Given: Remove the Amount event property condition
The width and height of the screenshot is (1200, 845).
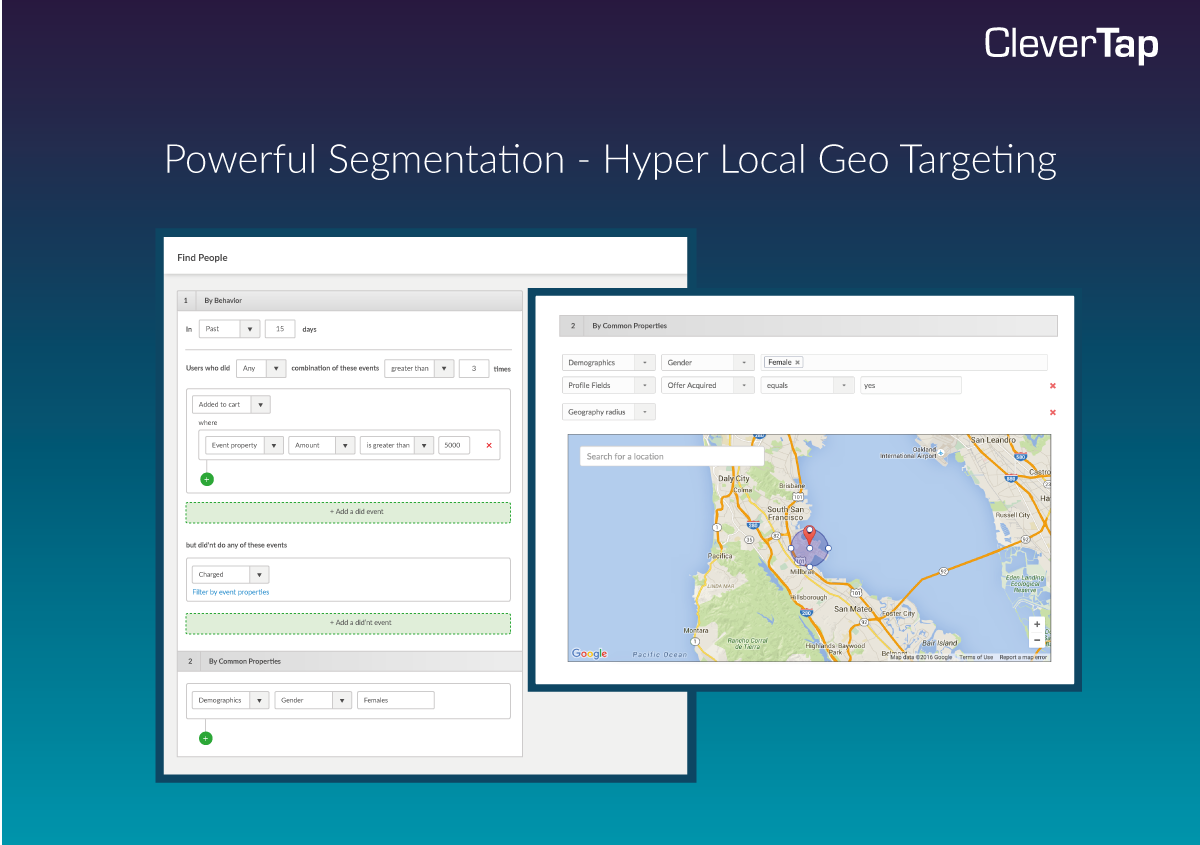Looking at the screenshot, I should pyautogui.click(x=489, y=445).
